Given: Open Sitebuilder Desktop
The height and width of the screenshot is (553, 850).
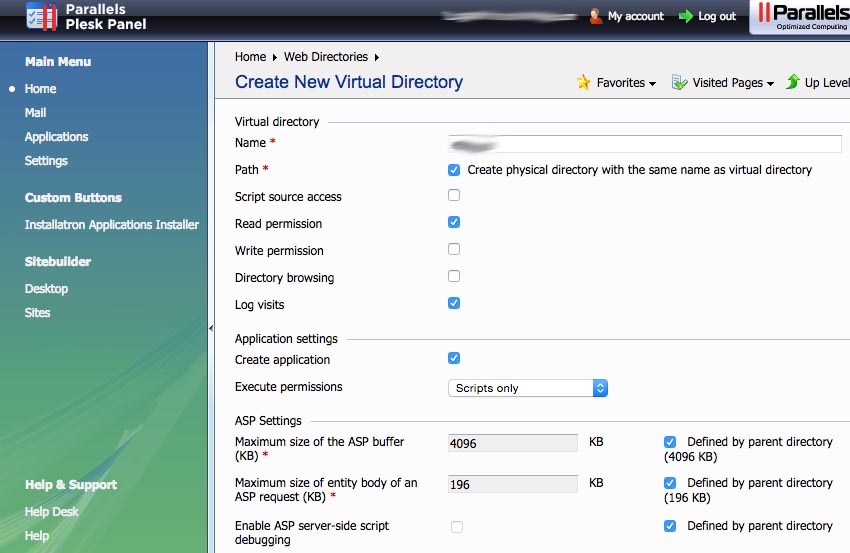Looking at the screenshot, I should 46,288.
